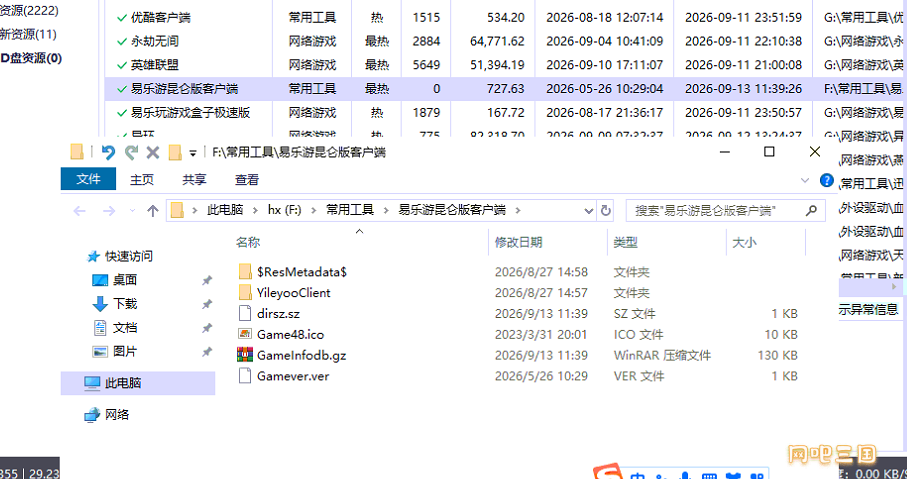Click the 130 KB size of GameInfodb.gz
907x479 pixels.
777,355
